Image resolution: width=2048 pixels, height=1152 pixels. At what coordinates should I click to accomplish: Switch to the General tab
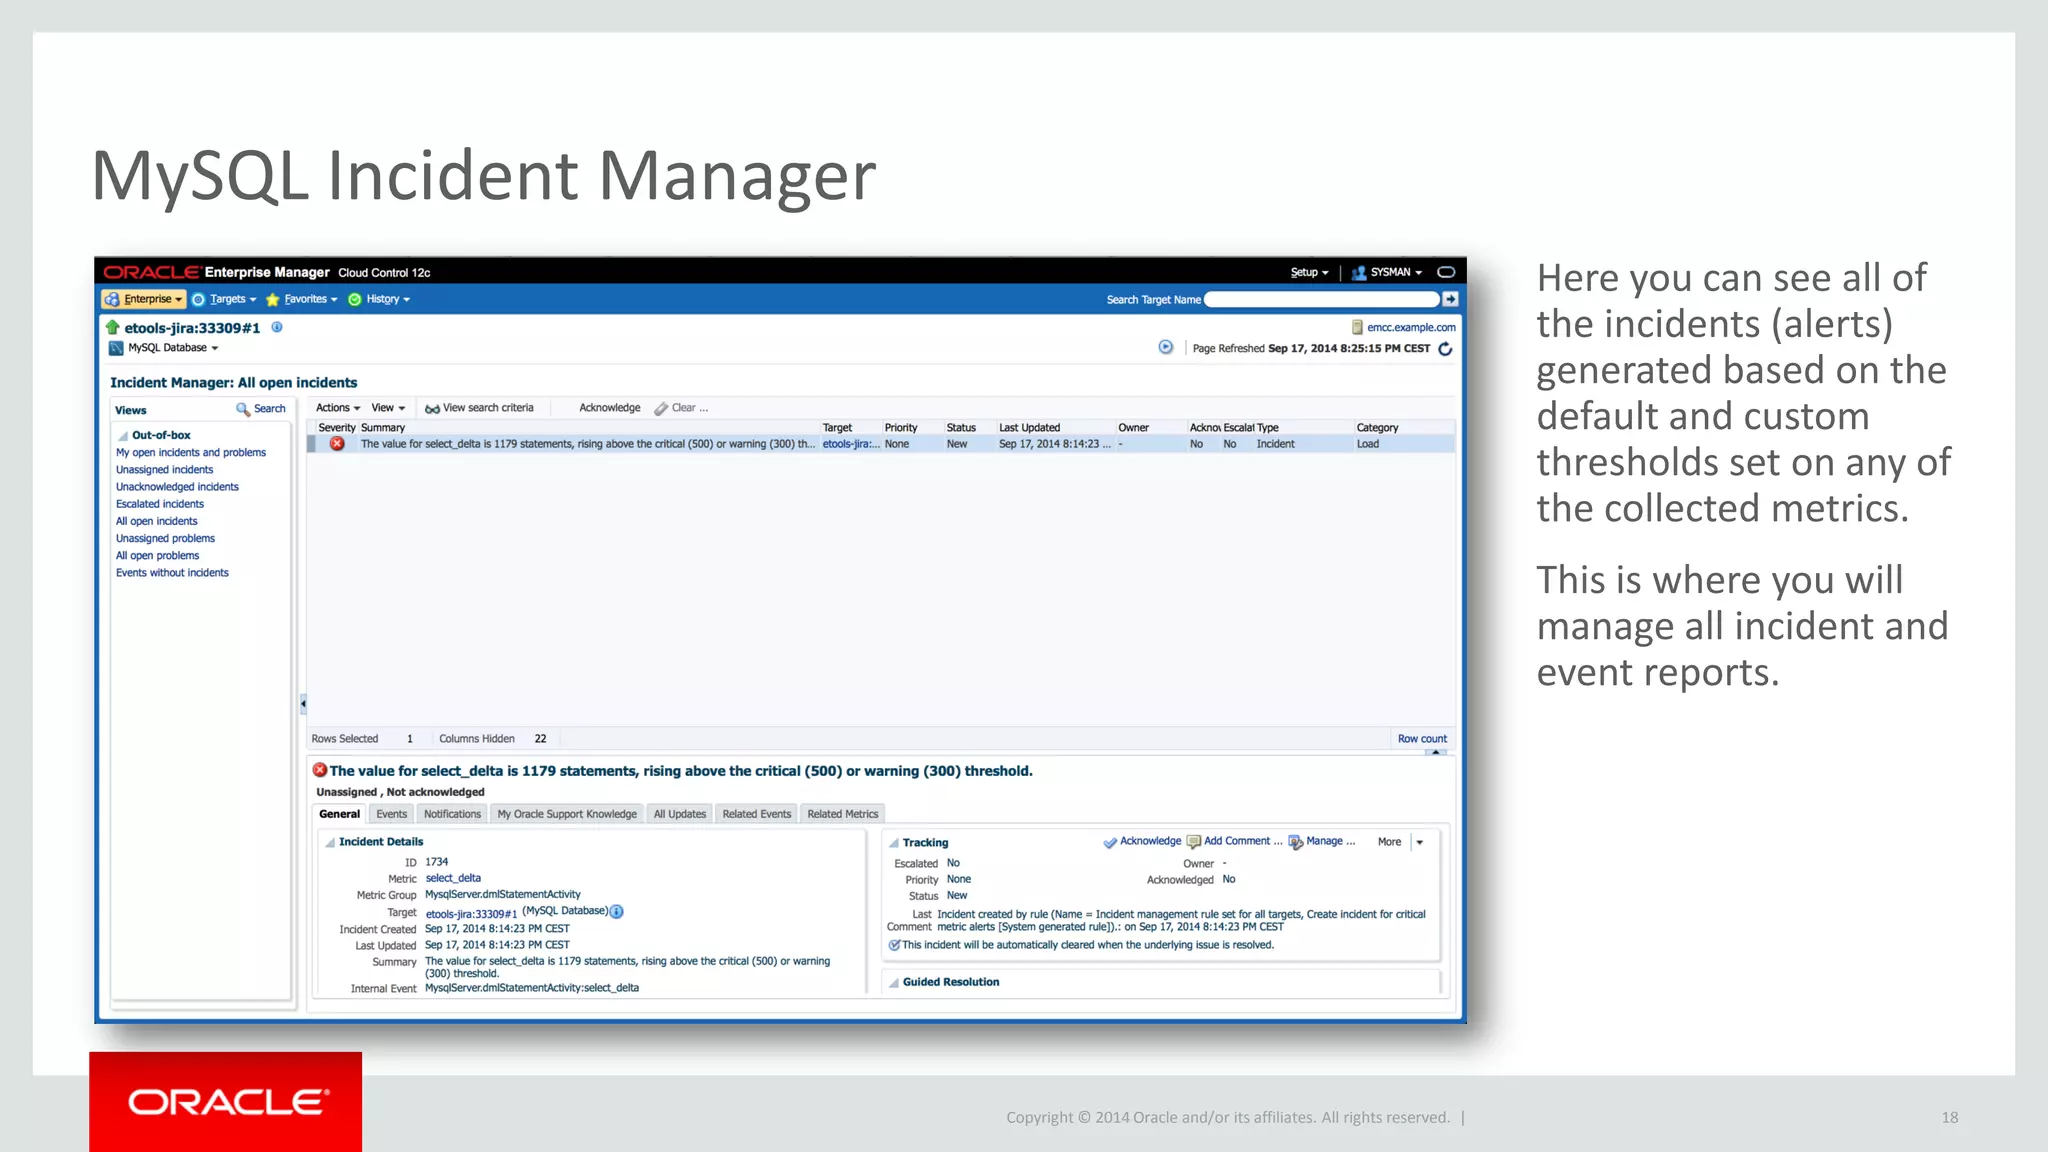340,814
